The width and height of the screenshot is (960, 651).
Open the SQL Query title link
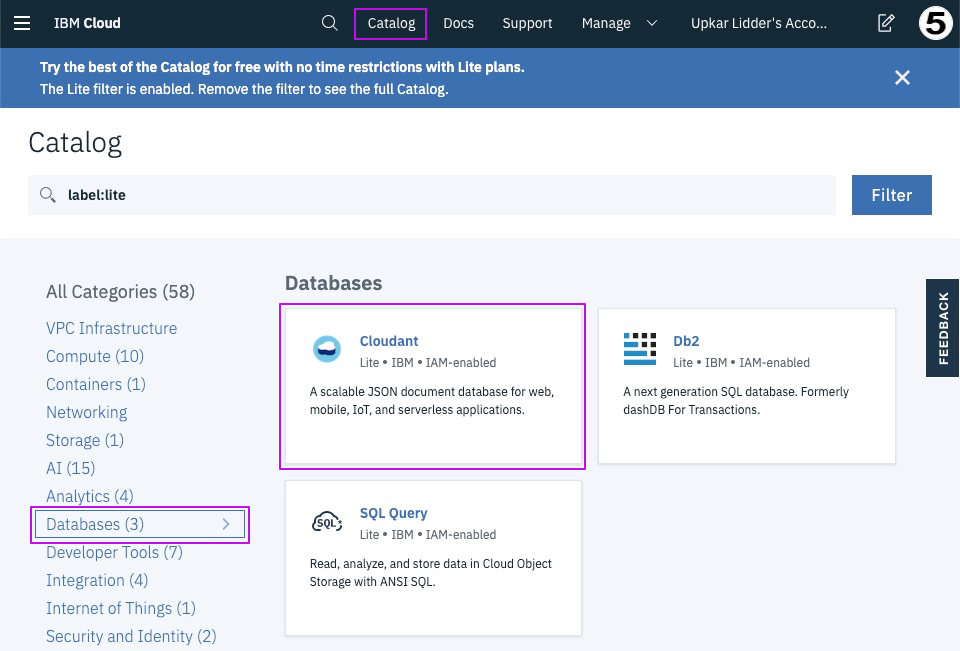click(393, 513)
